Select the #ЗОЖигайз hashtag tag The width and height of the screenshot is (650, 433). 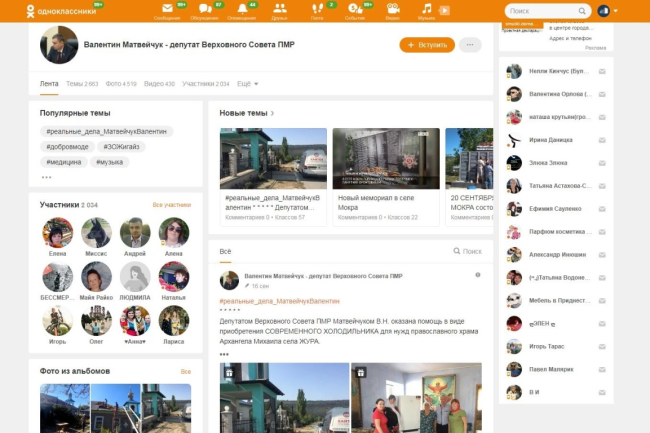tap(123, 146)
